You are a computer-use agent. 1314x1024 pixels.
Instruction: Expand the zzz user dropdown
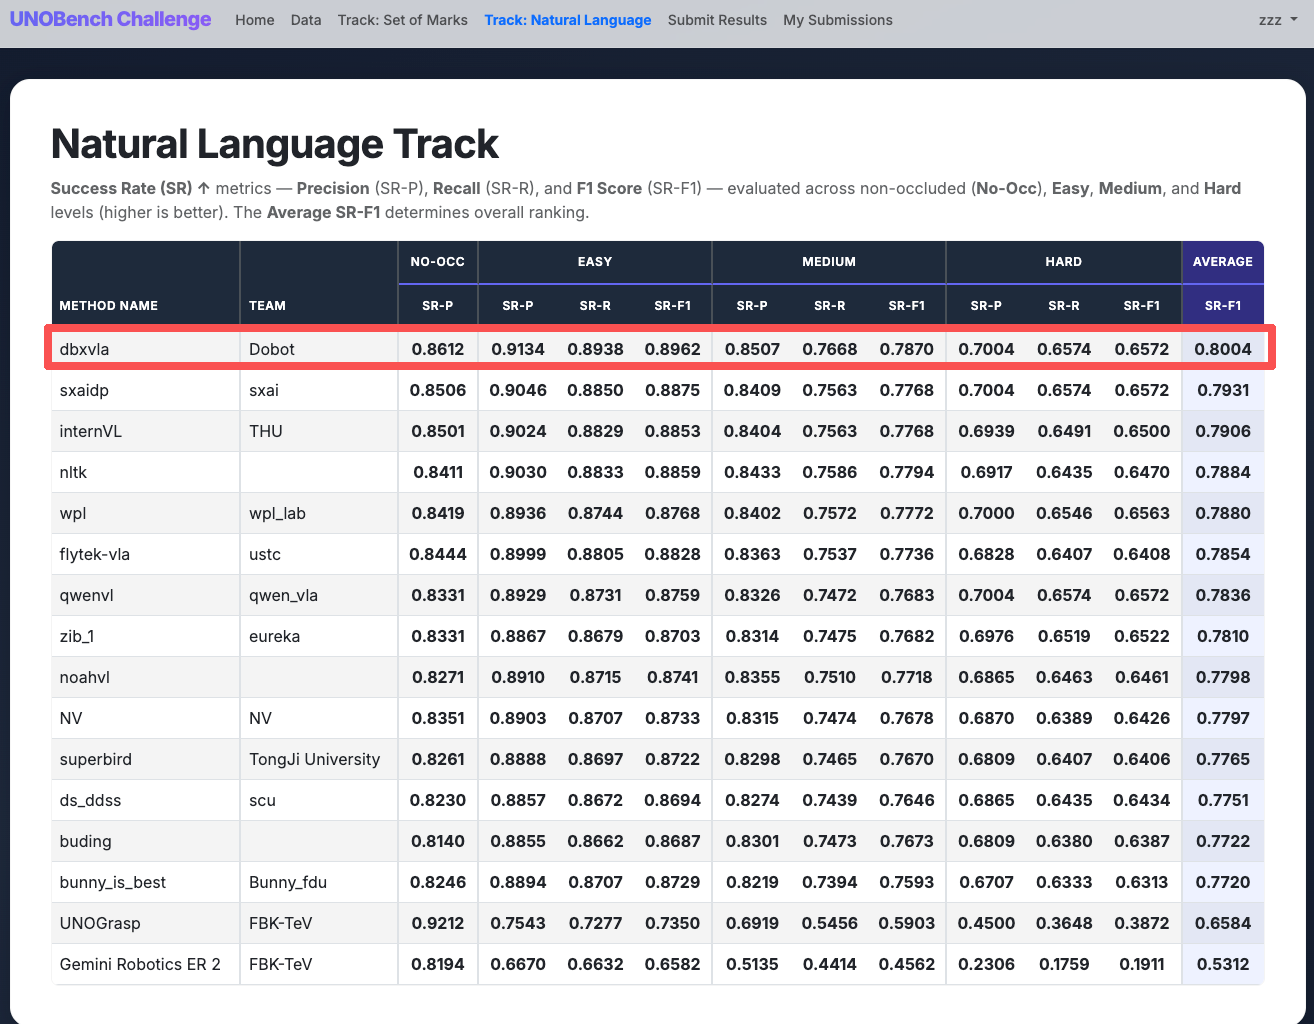coord(1278,20)
